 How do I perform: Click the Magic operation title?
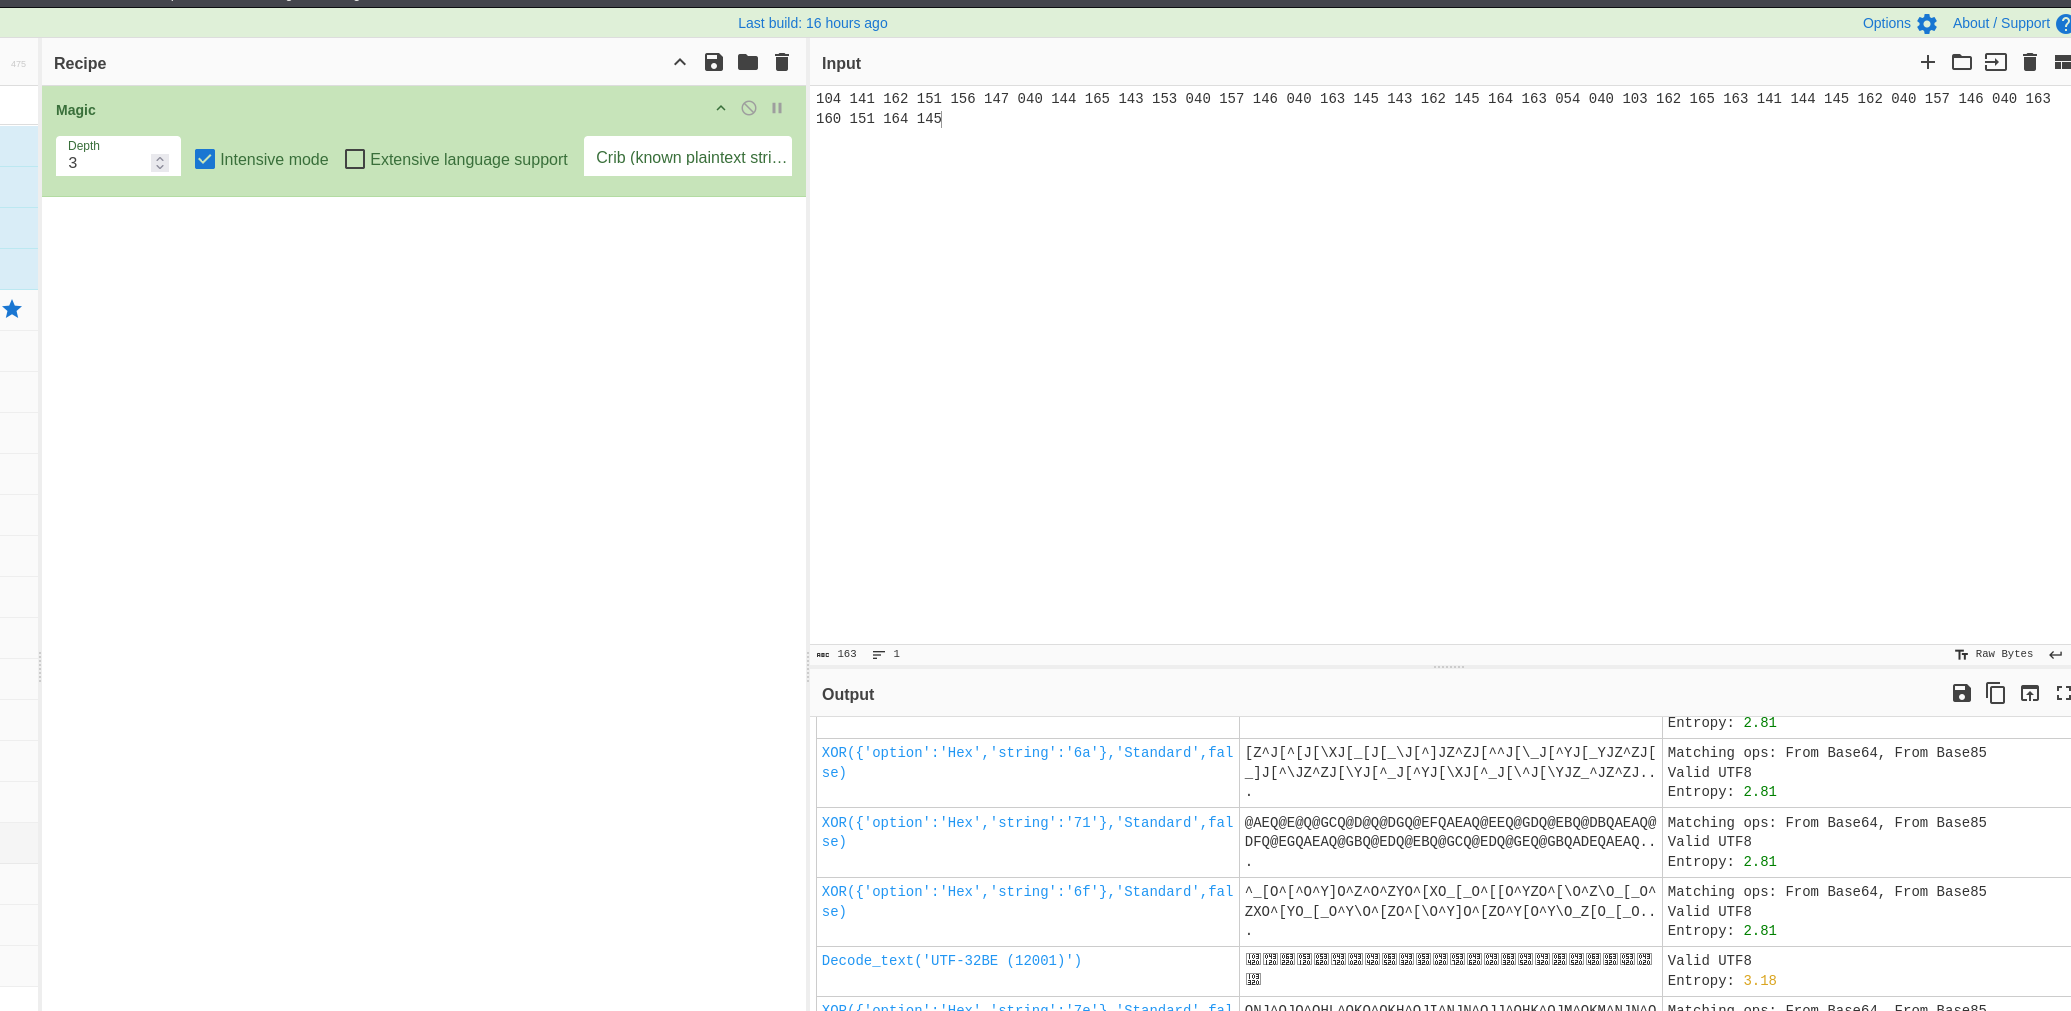tap(76, 110)
